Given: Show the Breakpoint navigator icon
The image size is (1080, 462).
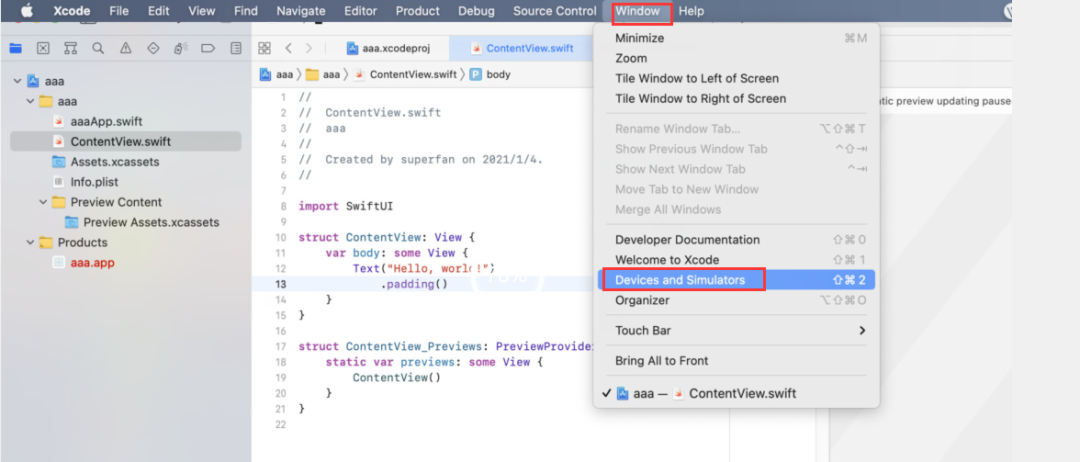Looking at the screenshot, I should pos(208,48).
